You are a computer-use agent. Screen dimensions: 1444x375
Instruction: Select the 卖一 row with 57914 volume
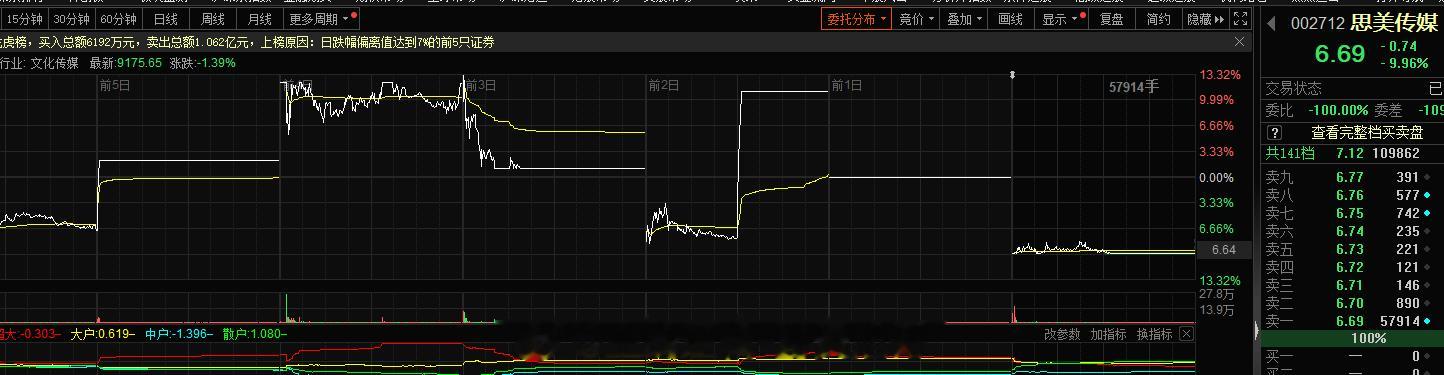(x=1351, y=321)
